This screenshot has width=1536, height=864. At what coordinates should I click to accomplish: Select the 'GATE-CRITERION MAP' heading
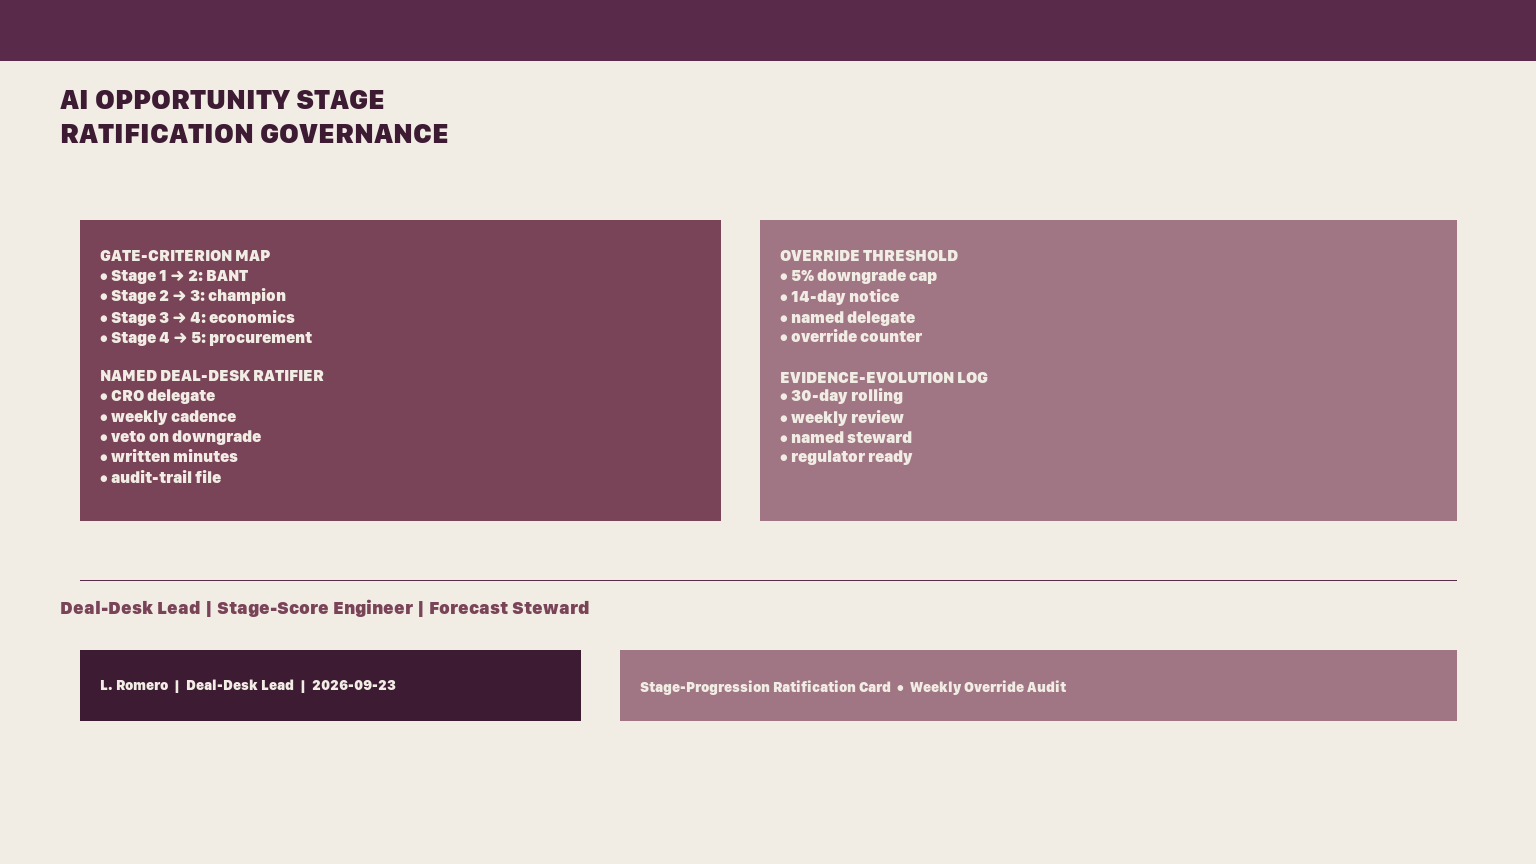point(185,256)
